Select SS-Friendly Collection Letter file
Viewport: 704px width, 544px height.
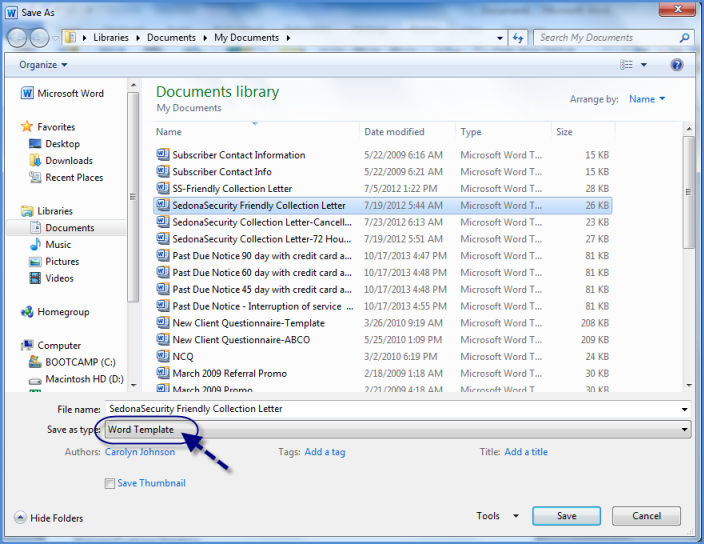[x=382, y=189]
